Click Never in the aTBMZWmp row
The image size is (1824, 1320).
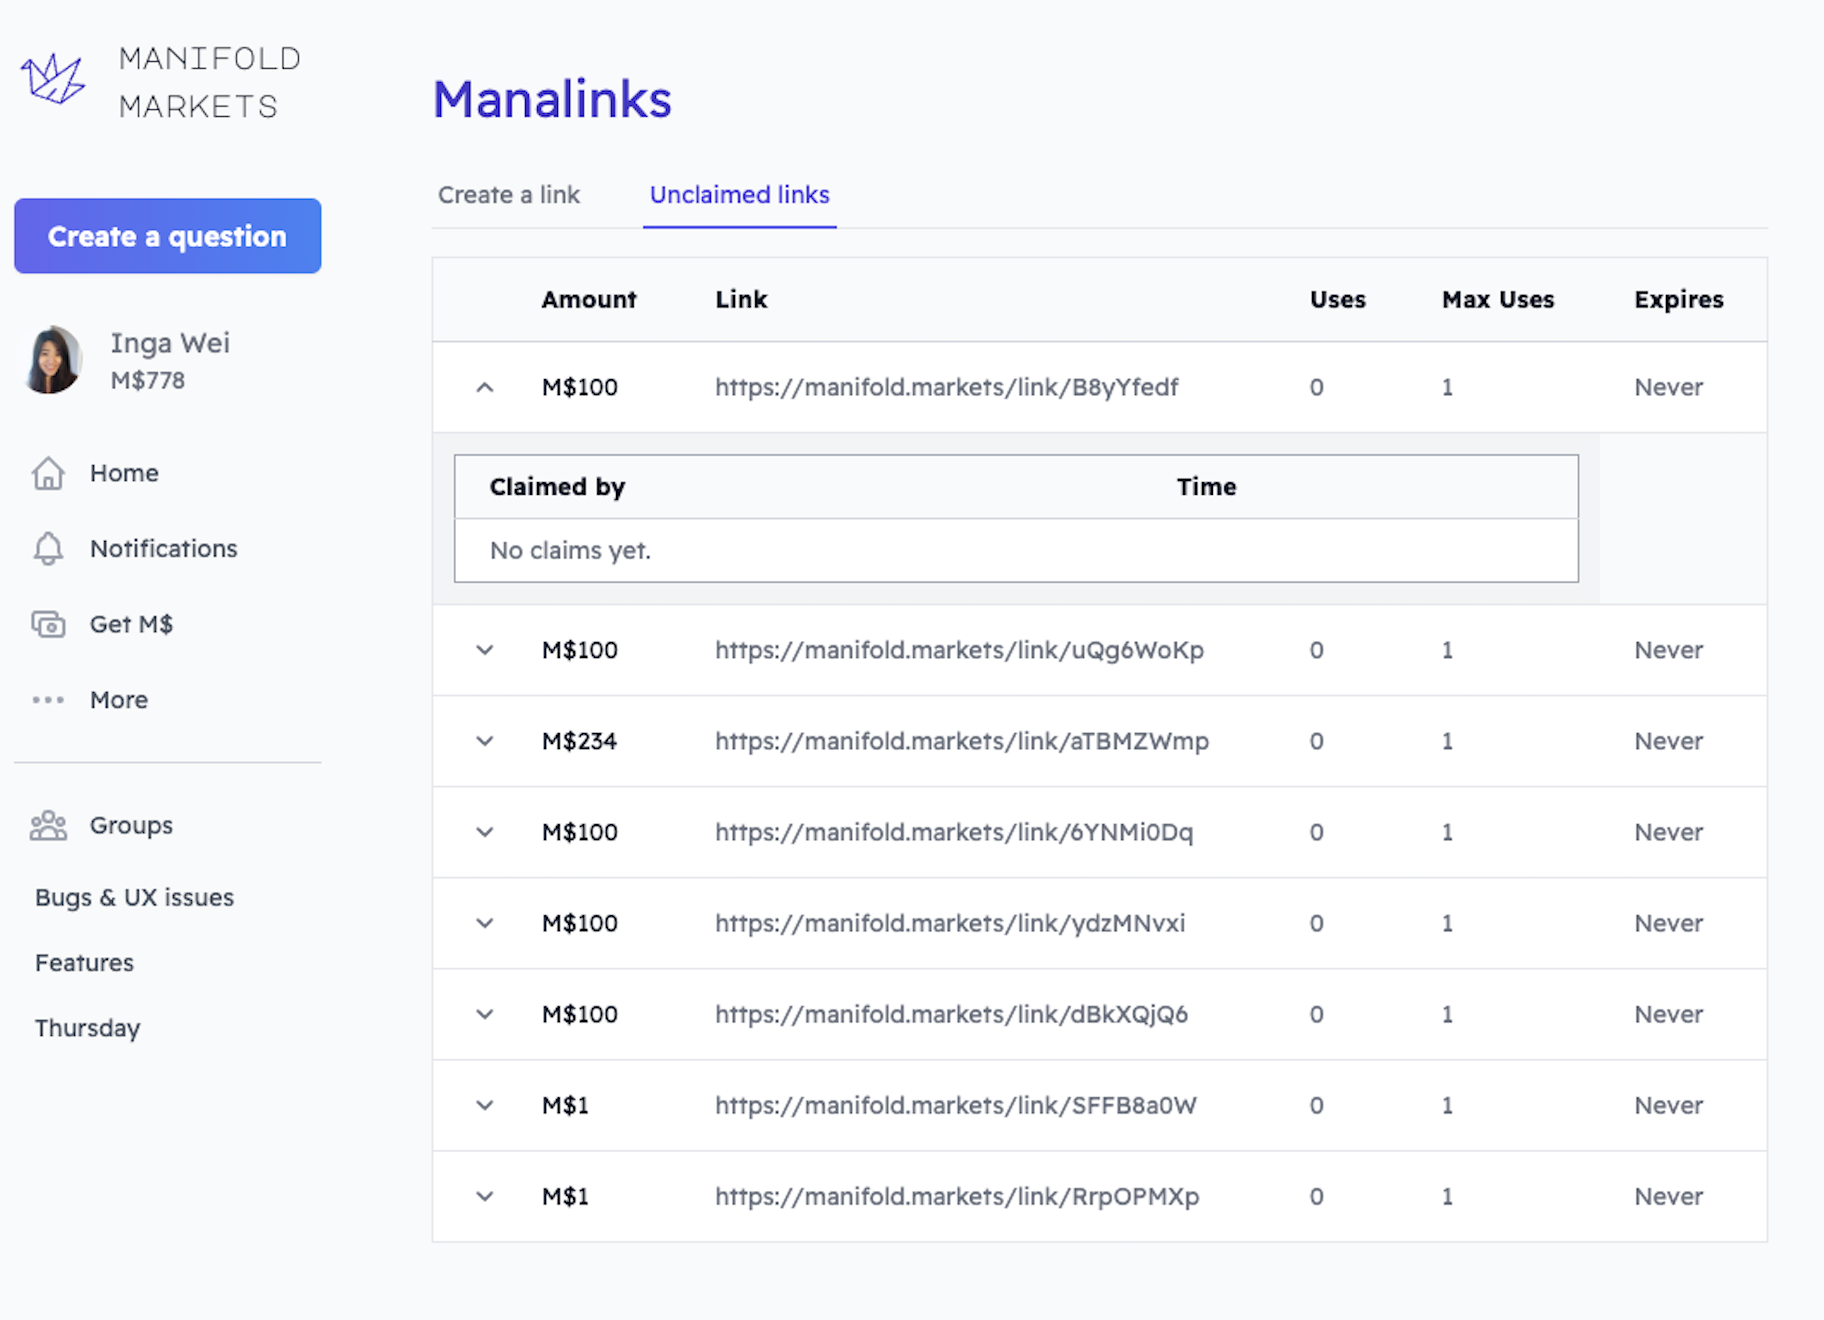click(1668, 741)
